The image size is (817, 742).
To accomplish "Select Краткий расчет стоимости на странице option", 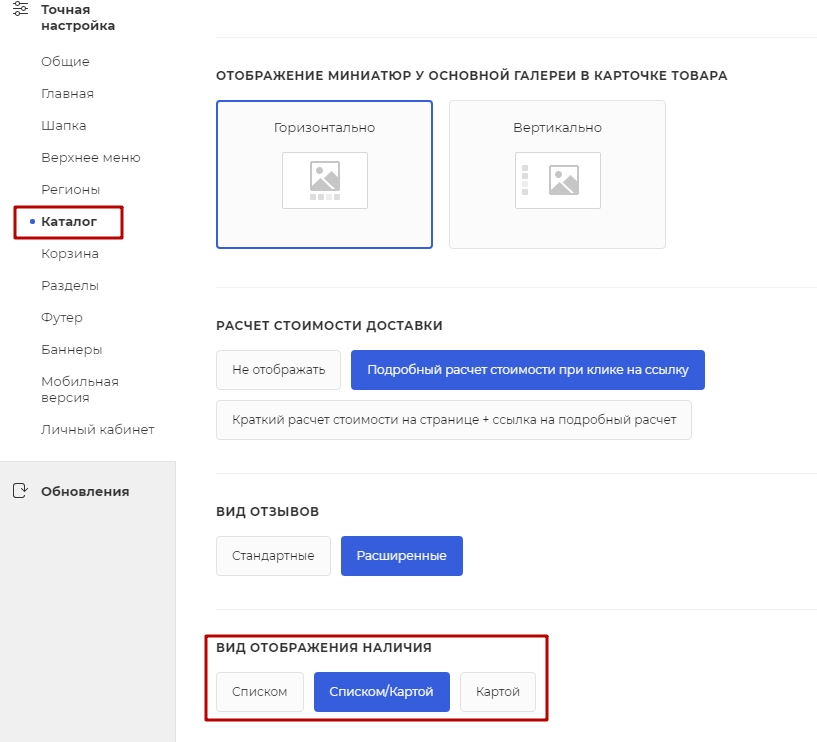I will pos(454,420).
